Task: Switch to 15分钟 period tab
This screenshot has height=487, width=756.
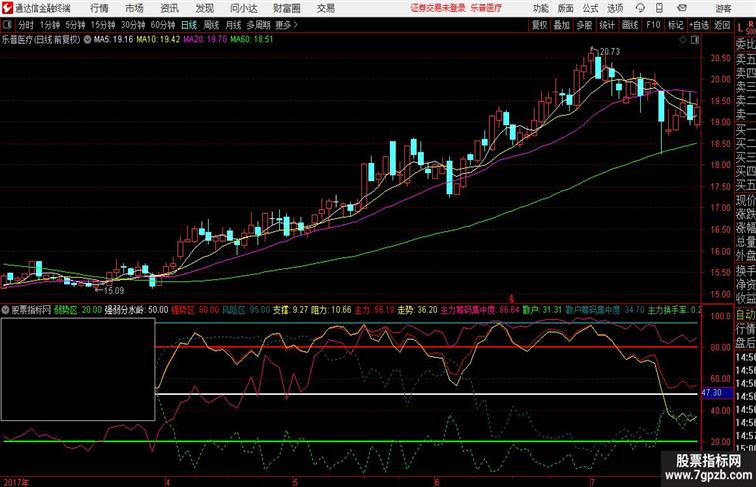Action: pyautogui.click(x=103, y=25)
